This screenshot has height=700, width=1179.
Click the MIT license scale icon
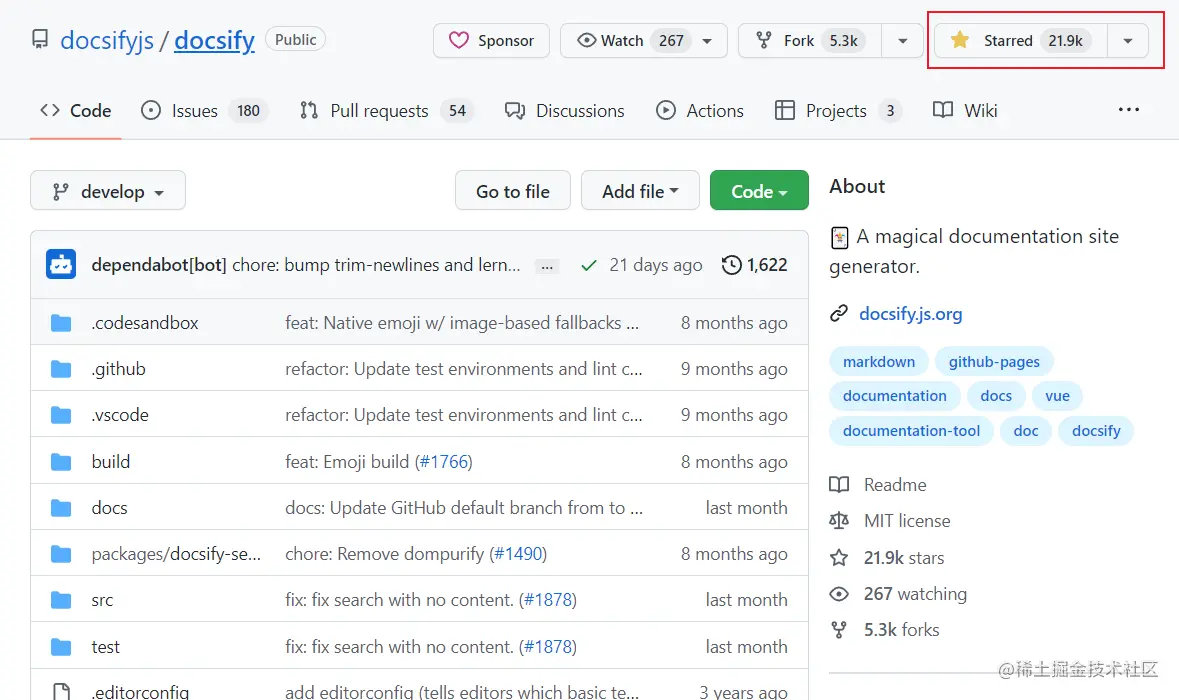(x=839, y=521)
